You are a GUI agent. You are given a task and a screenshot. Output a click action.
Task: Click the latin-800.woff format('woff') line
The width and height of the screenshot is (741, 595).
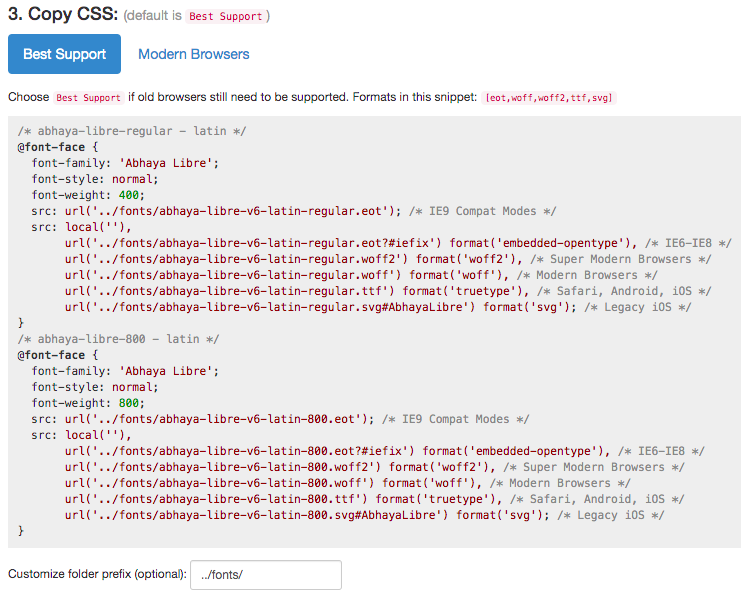(x=348, y=483)
